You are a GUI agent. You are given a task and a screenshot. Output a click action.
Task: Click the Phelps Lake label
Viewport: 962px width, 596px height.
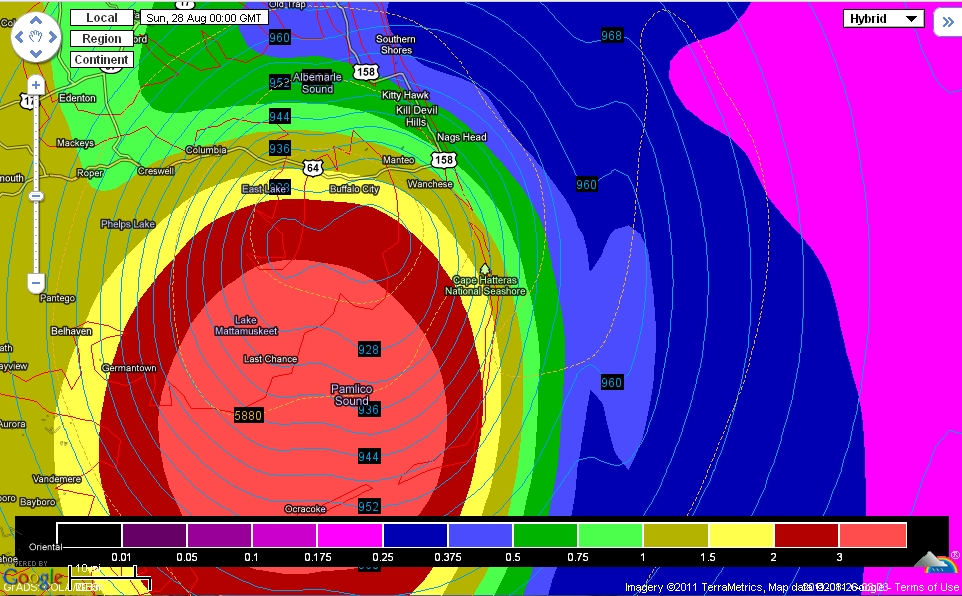pos(128,224)
